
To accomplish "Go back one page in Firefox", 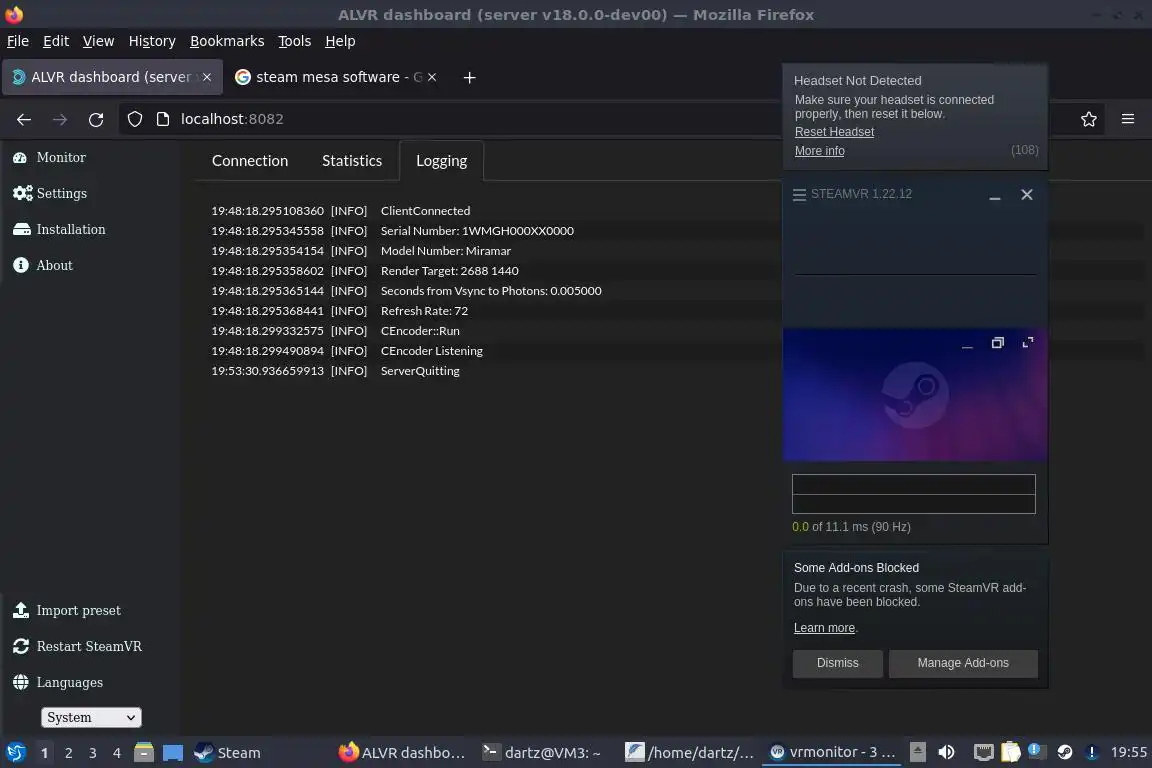I will [24, 119].
